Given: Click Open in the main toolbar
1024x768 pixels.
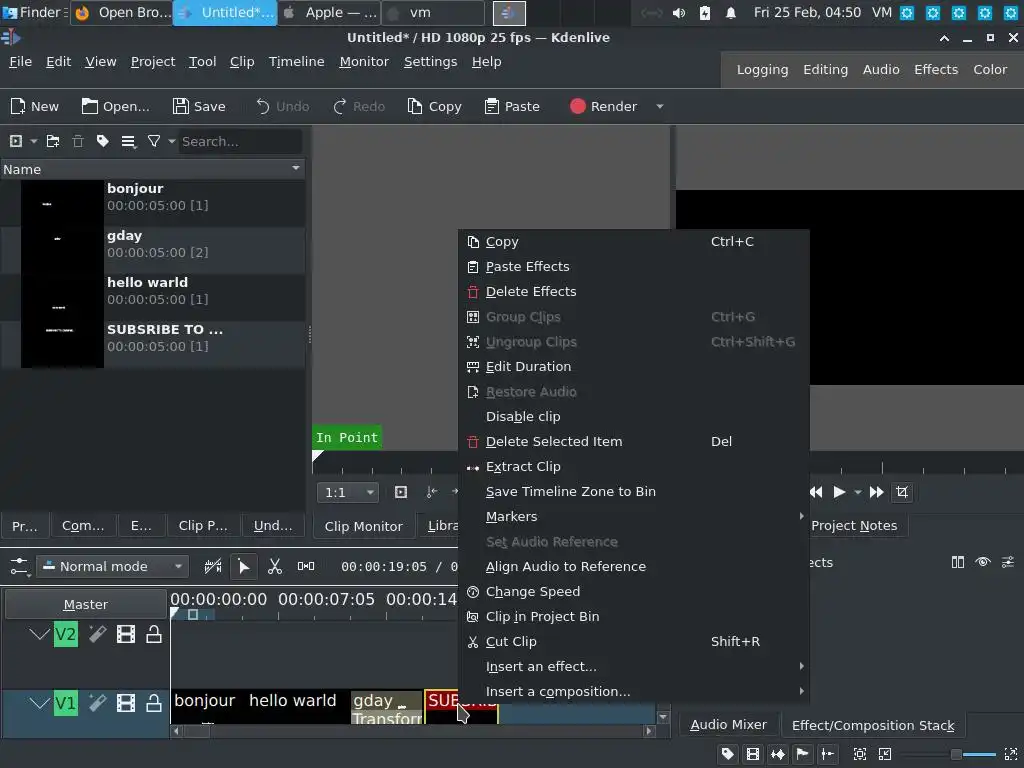Looking at the screenshot, I should [x=116, y=106].
